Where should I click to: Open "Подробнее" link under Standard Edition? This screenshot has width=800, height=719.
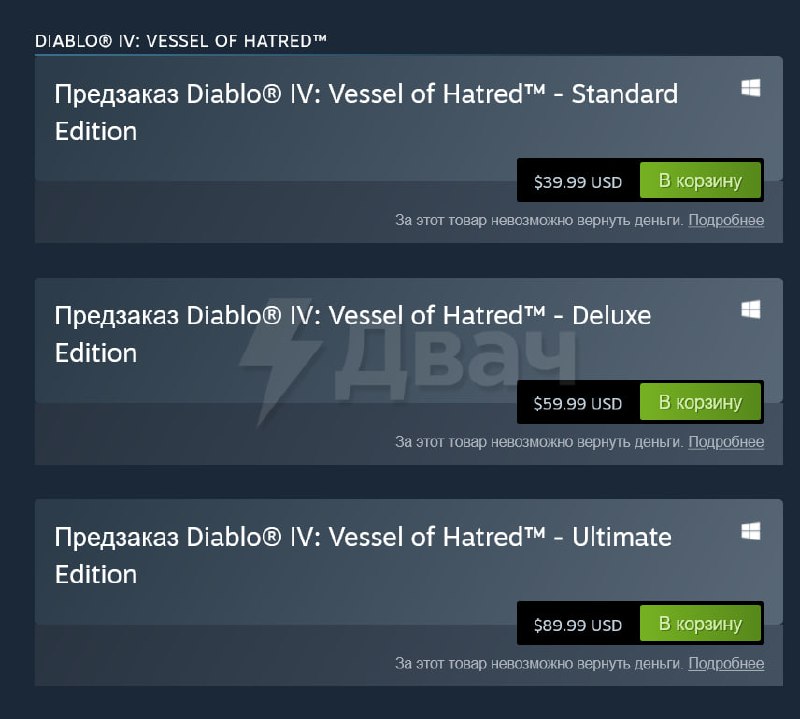(x=726, y=220)
